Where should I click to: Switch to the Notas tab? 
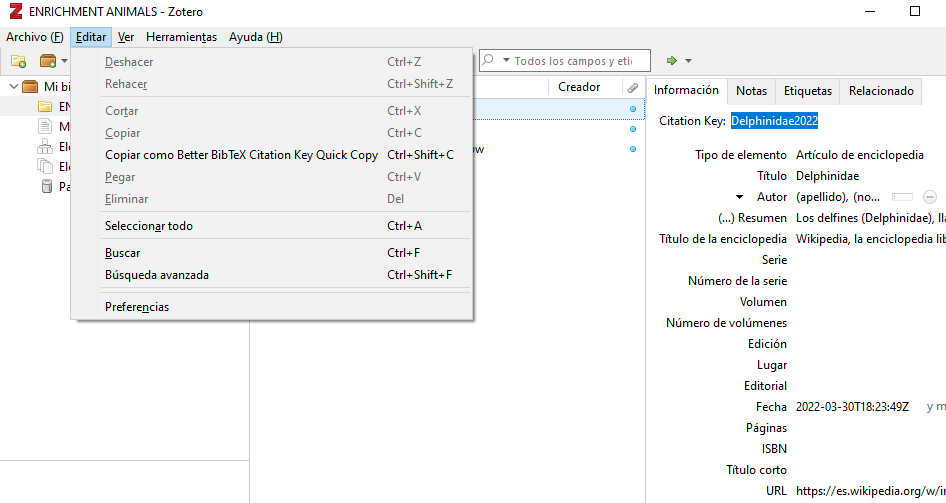751,91
